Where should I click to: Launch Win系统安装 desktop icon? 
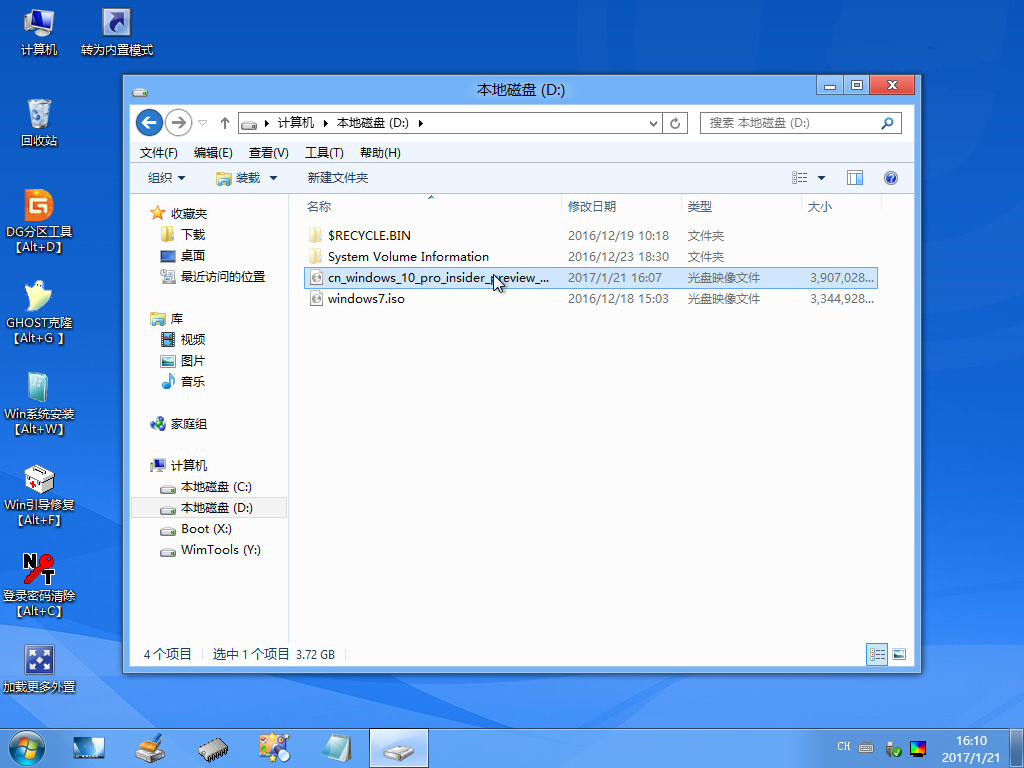(x=39, y=404)
